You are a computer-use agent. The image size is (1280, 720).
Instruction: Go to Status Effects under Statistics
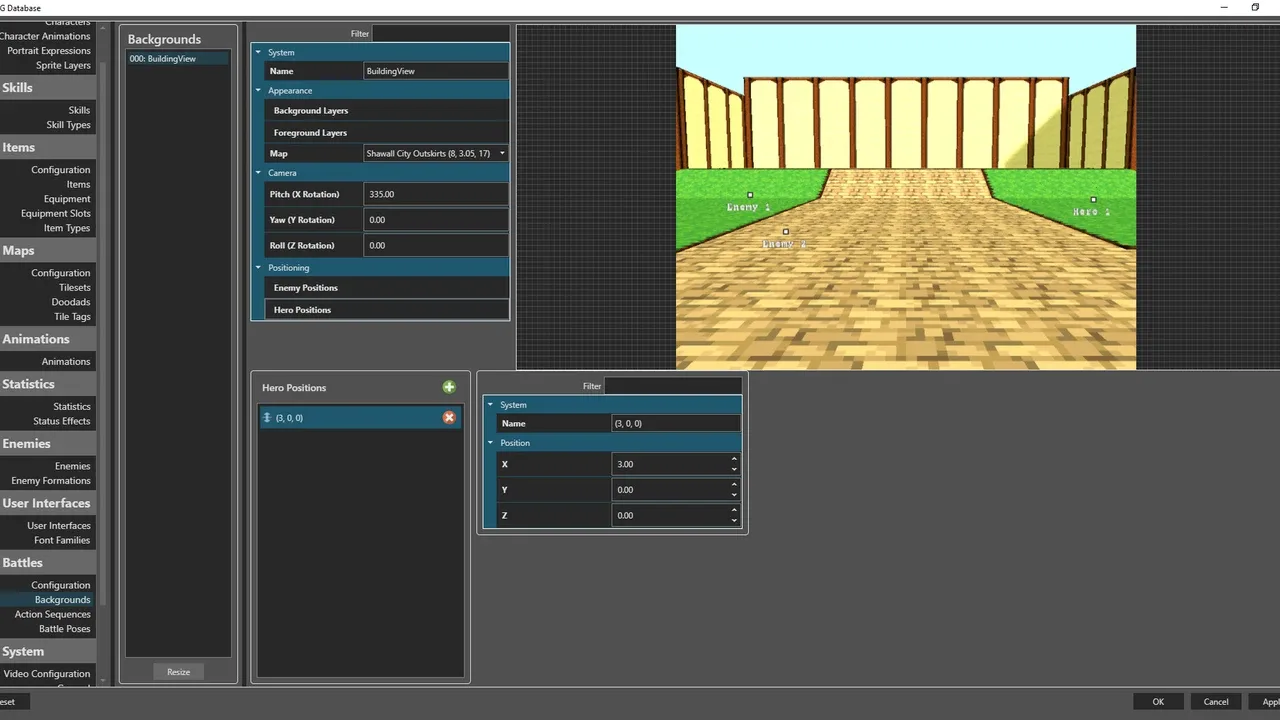61,421
